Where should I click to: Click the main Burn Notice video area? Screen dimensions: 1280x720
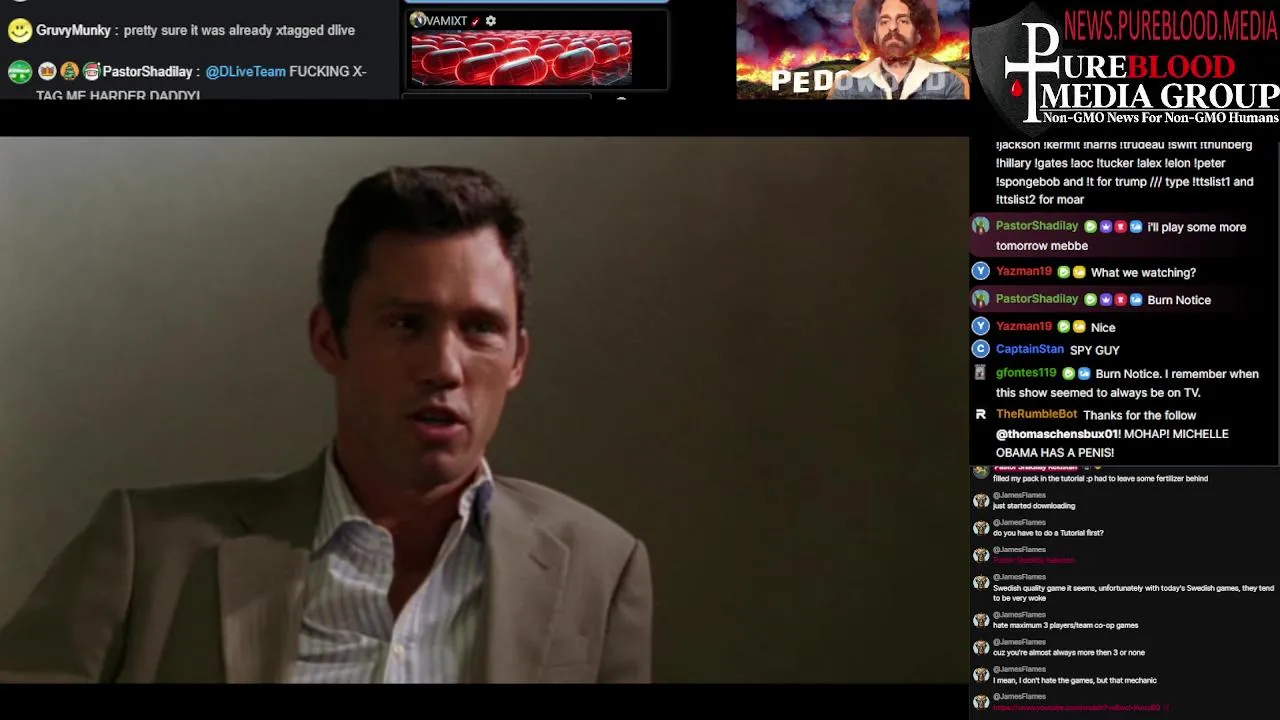484,410
